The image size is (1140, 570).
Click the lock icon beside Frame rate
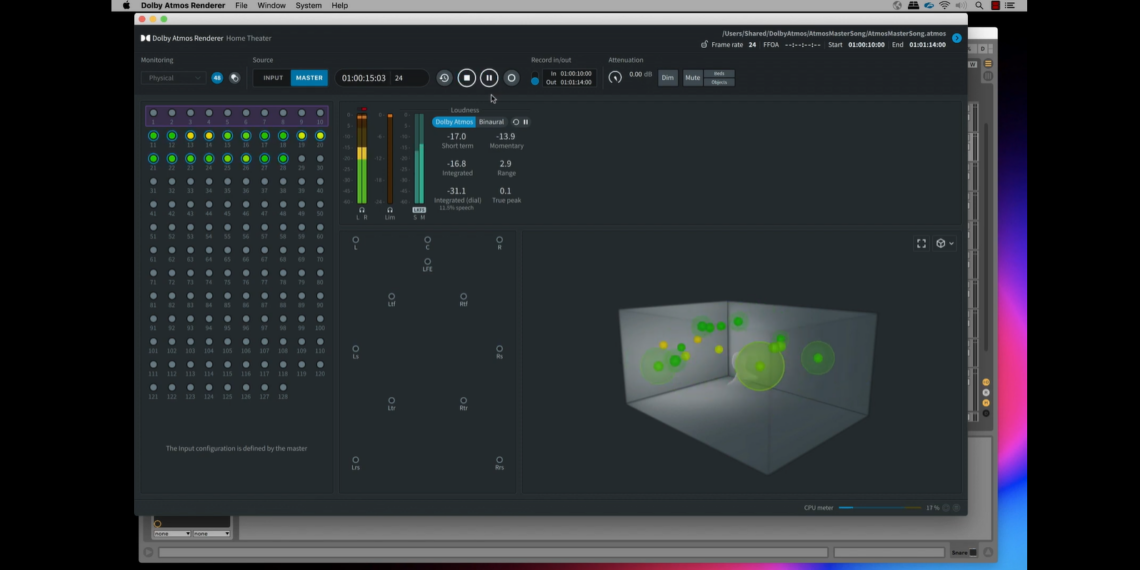704,45
